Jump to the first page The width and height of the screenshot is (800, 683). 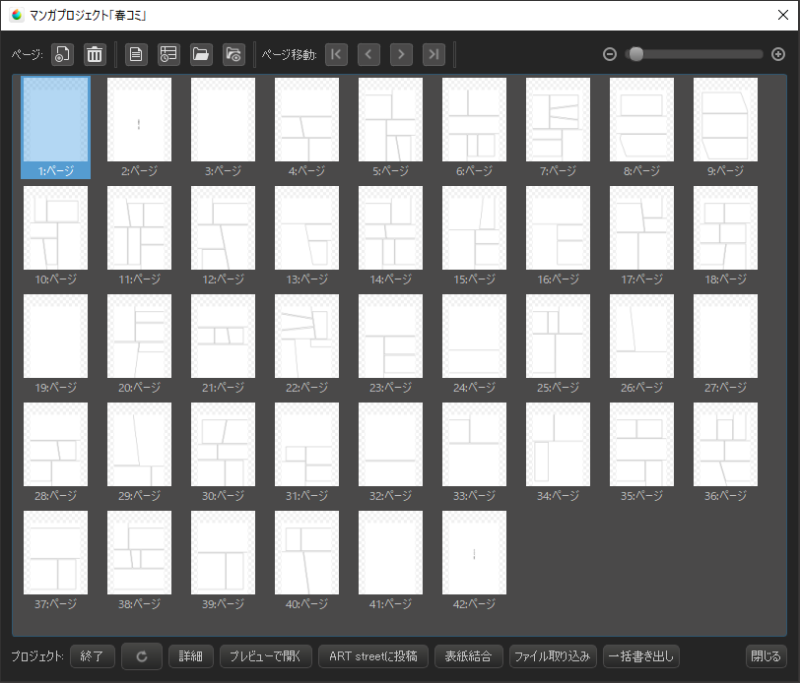coord(336,54)
